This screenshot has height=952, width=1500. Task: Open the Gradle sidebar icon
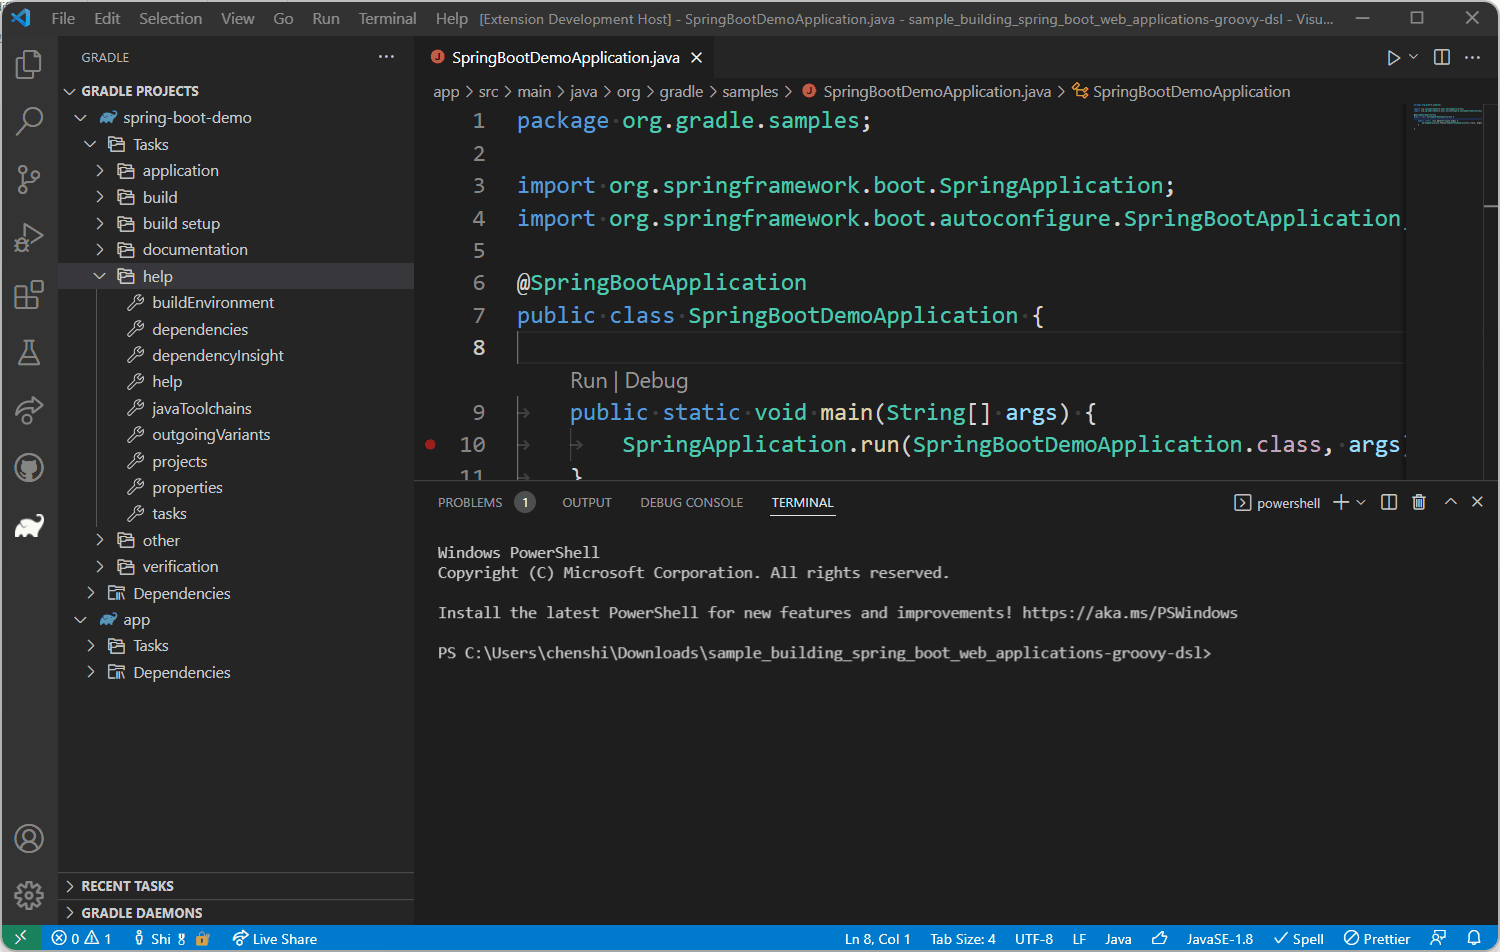coord(29,524)
